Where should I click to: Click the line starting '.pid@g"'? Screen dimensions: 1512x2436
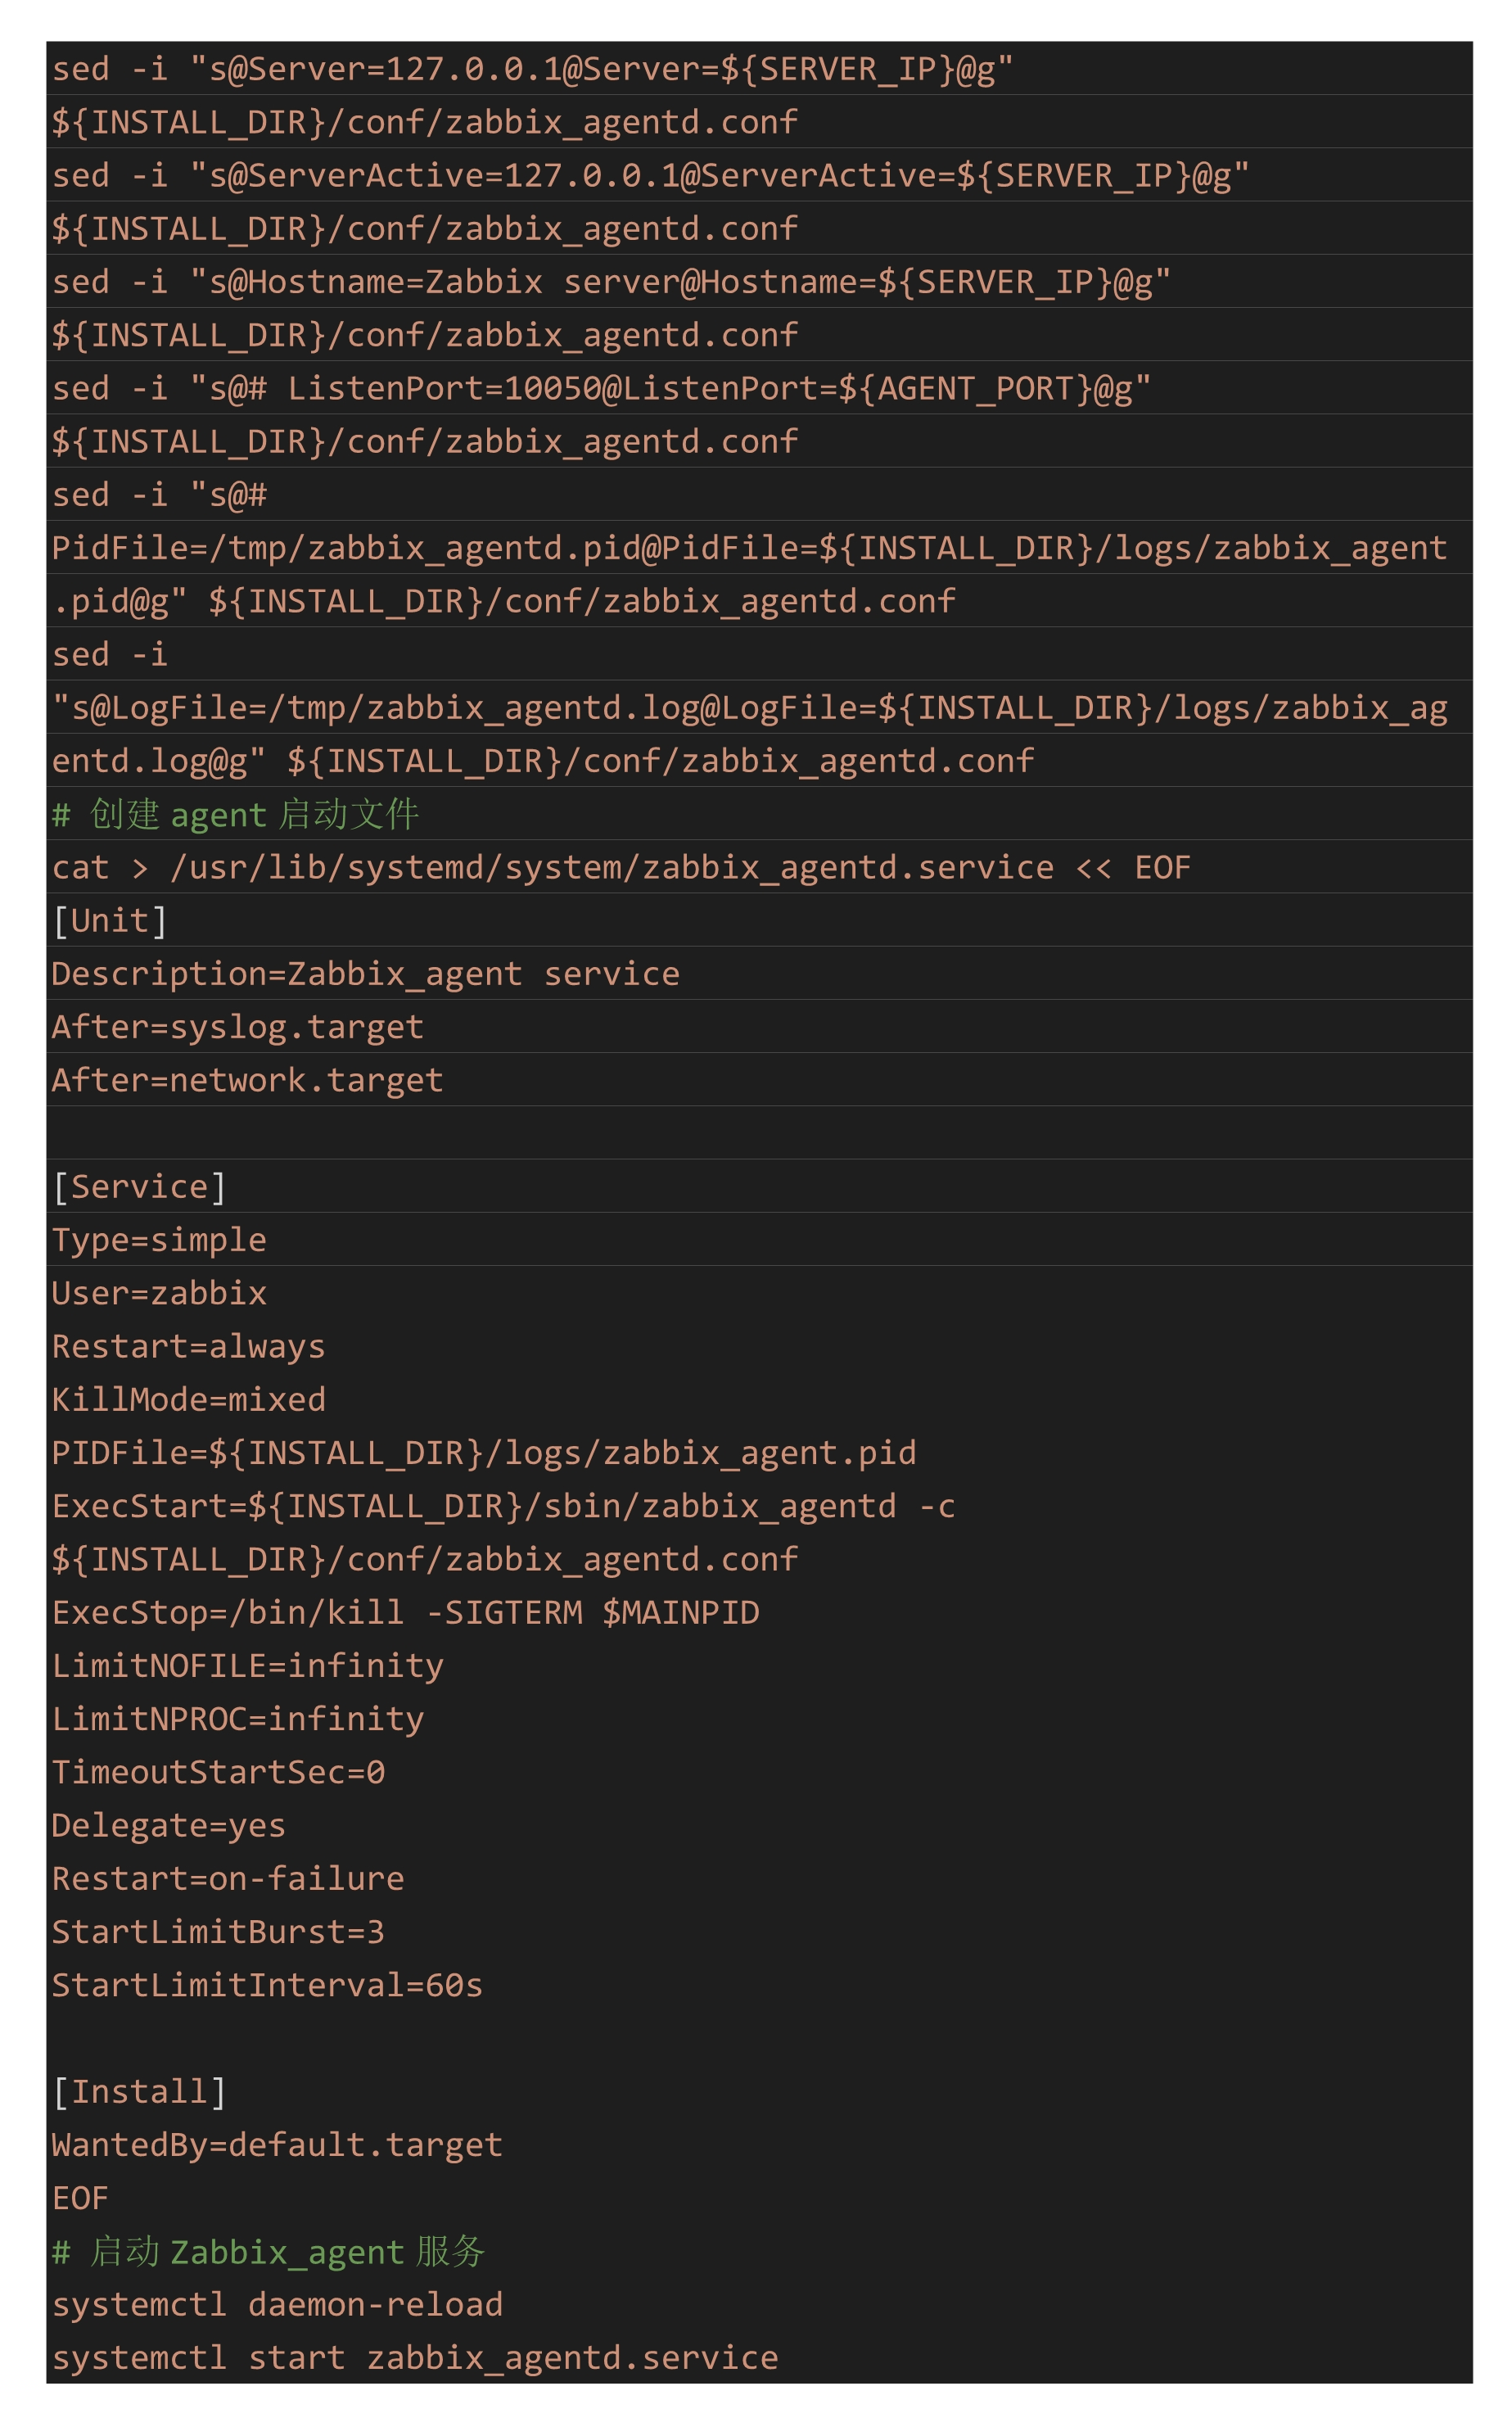click(504, 601)
